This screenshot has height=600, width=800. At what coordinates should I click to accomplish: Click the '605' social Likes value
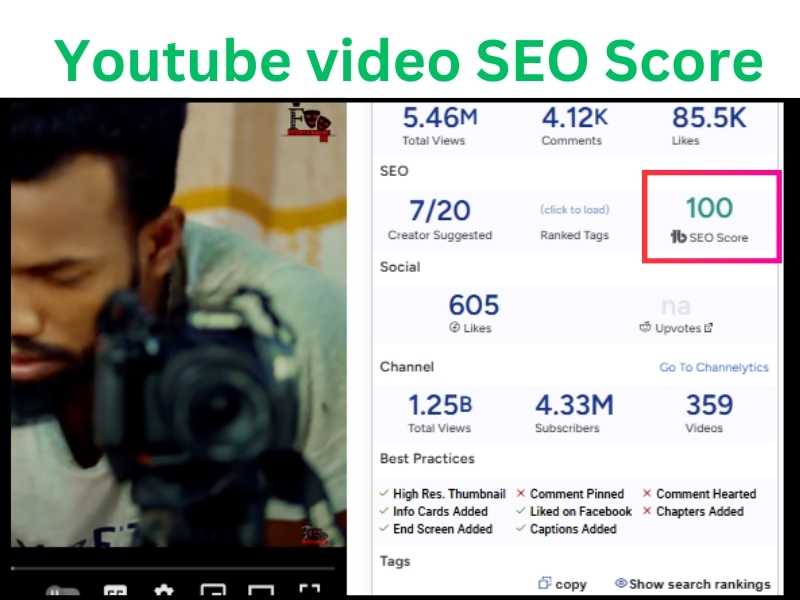[x=474, y=305]
